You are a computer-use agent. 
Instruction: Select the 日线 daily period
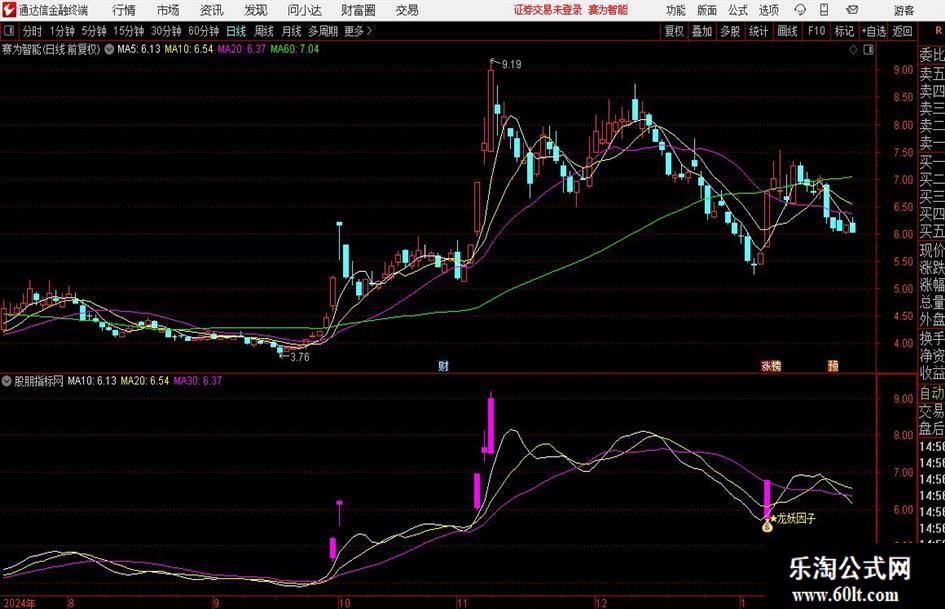click(x=236, y=31)
